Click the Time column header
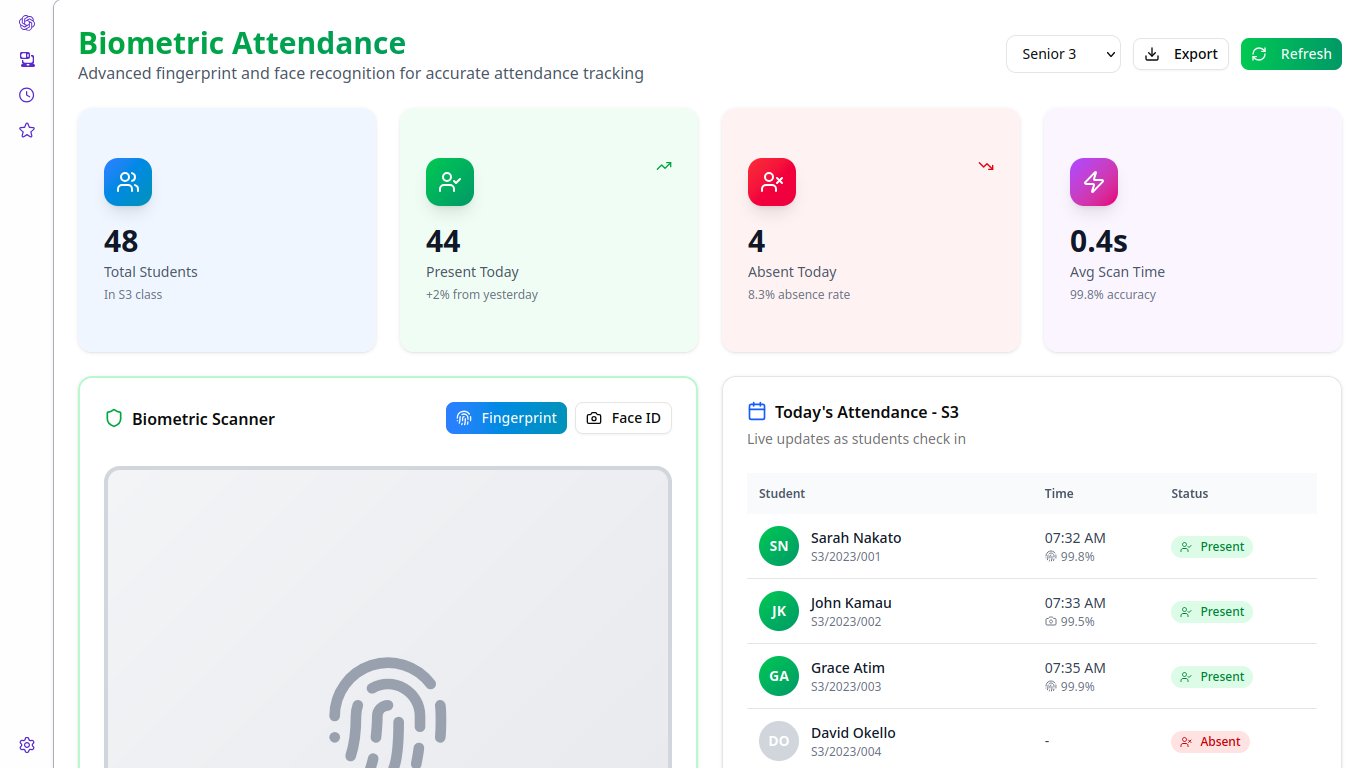The image size is (1366, 768). [1059, 493]
